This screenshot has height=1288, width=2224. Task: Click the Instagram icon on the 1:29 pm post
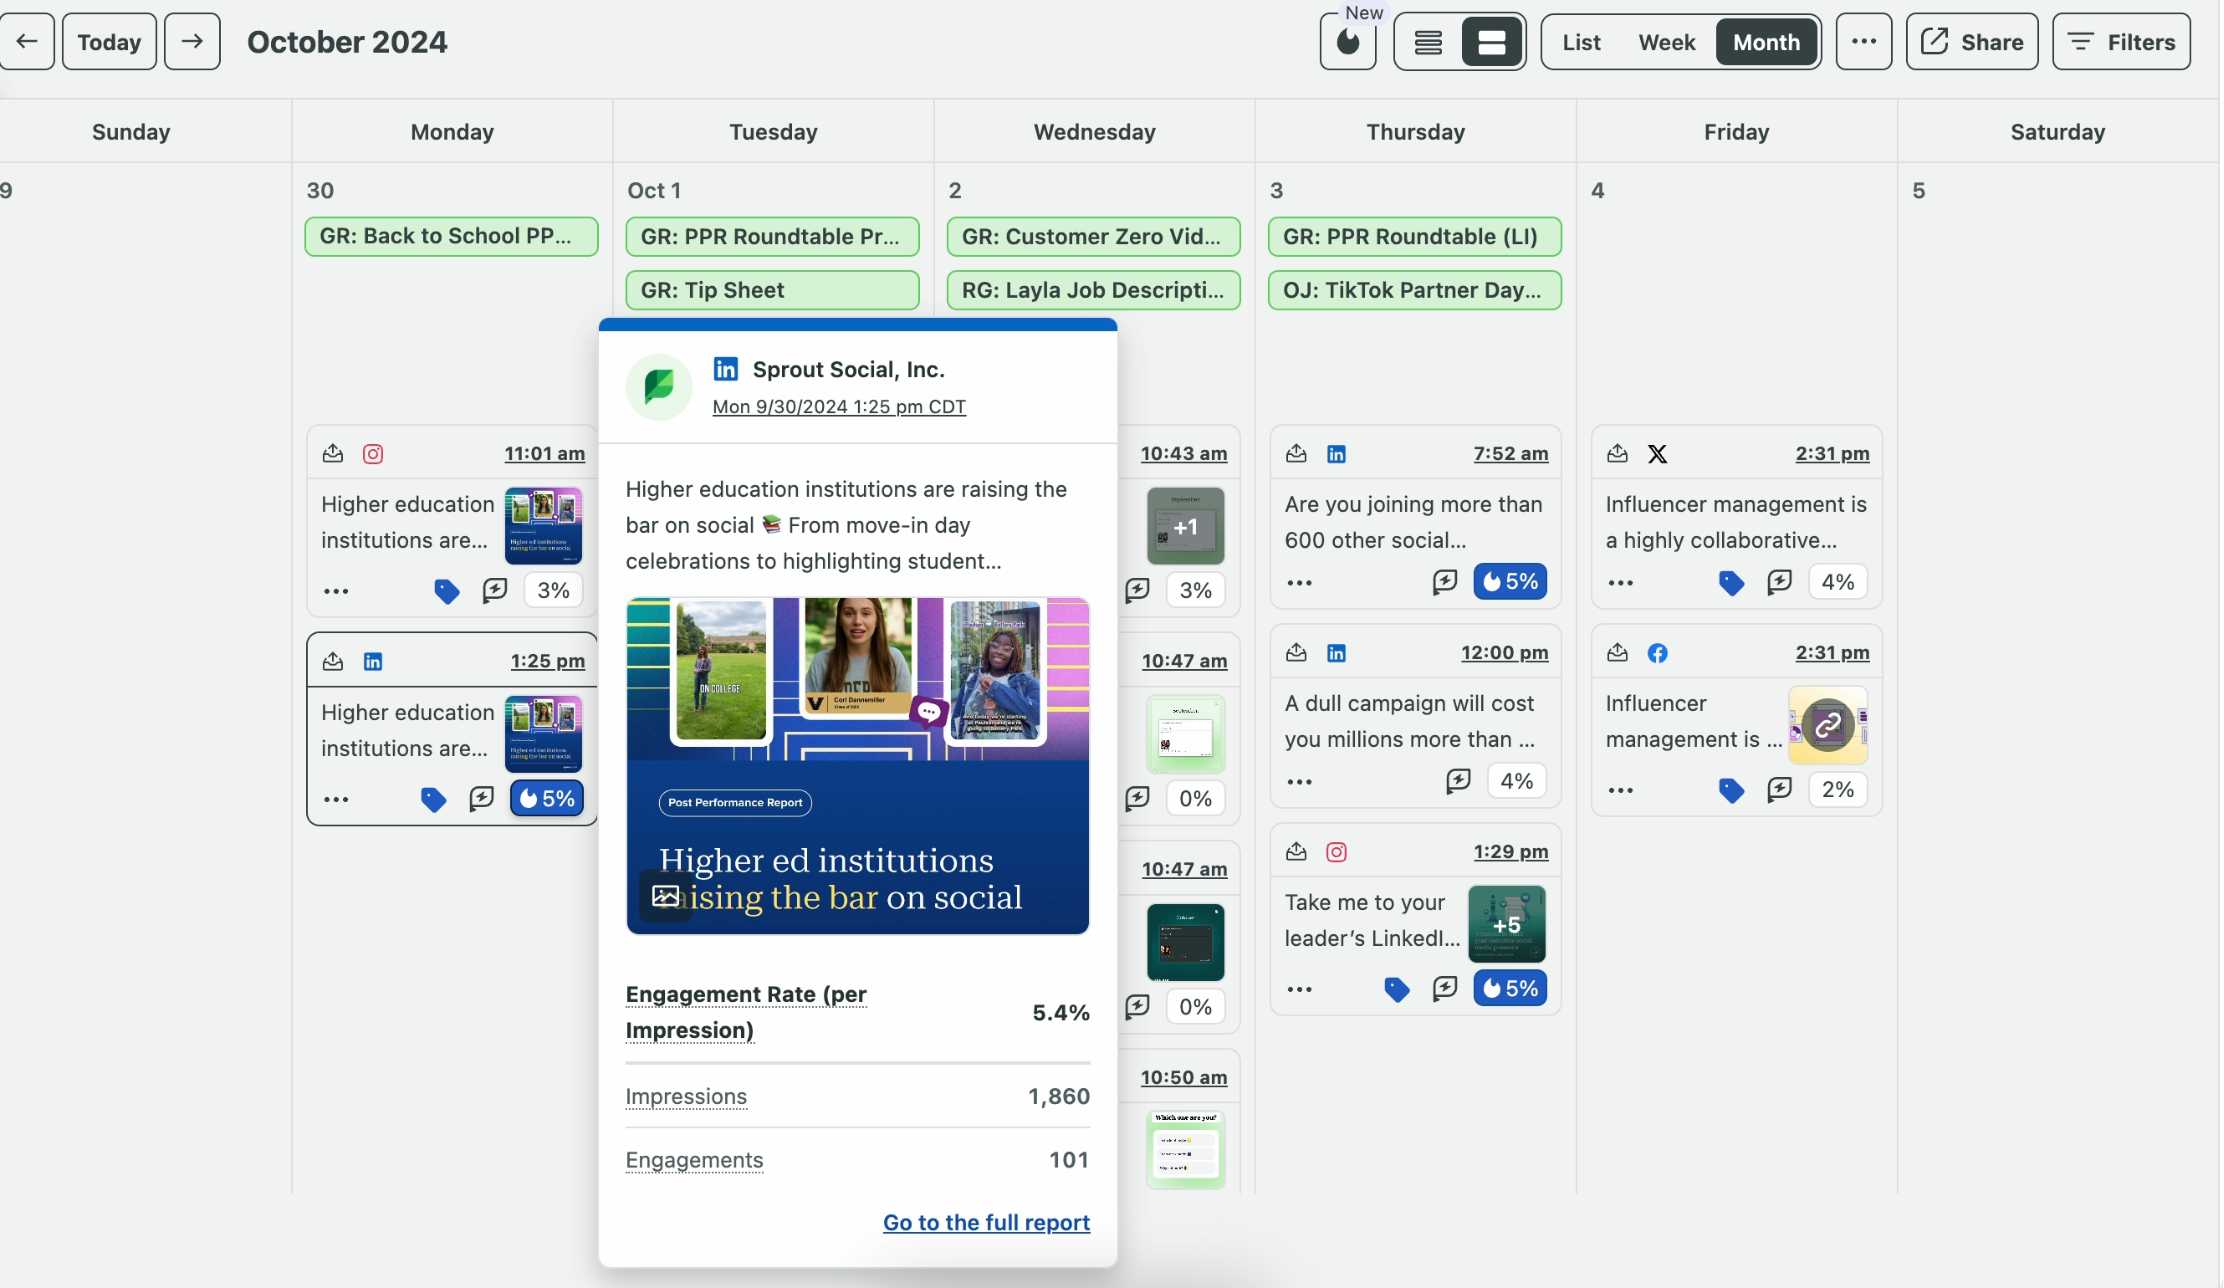[1336, 852]
